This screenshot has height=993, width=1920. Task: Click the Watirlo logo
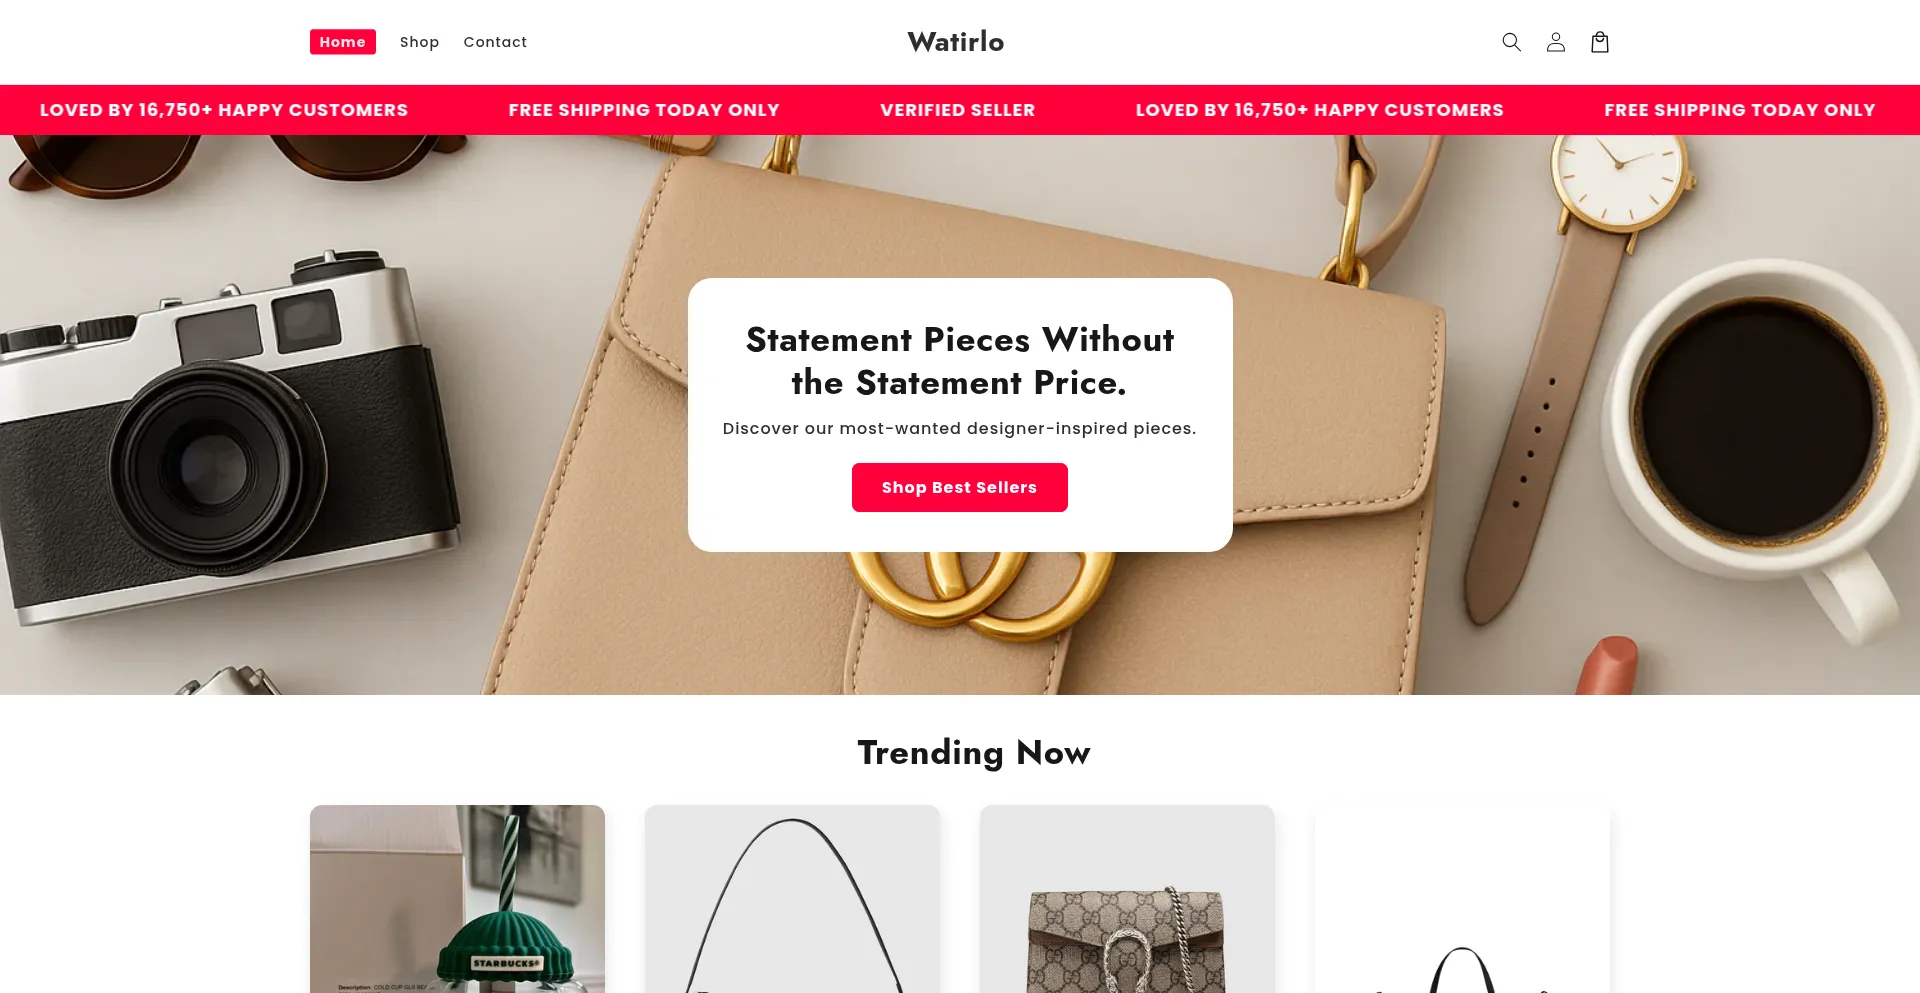pyautogui.click(x=956, y=42)
